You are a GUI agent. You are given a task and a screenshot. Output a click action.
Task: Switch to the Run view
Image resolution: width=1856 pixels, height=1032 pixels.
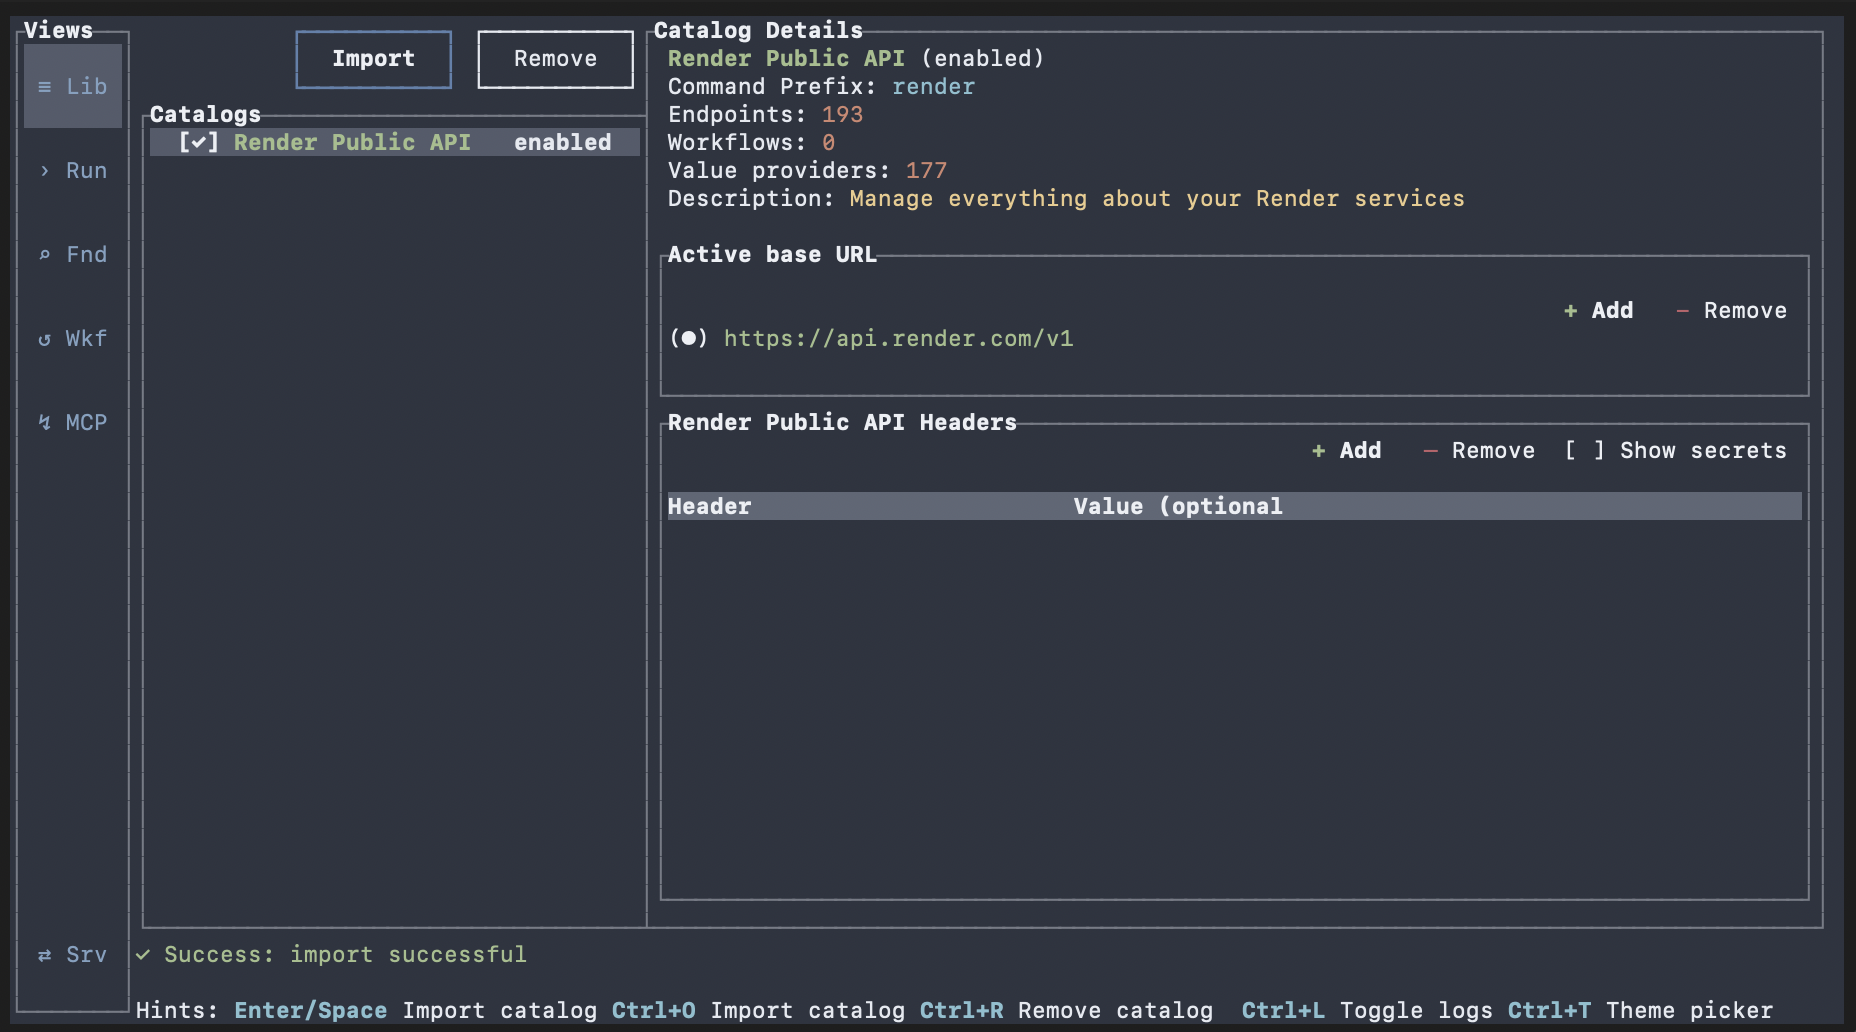coord(73,171)
